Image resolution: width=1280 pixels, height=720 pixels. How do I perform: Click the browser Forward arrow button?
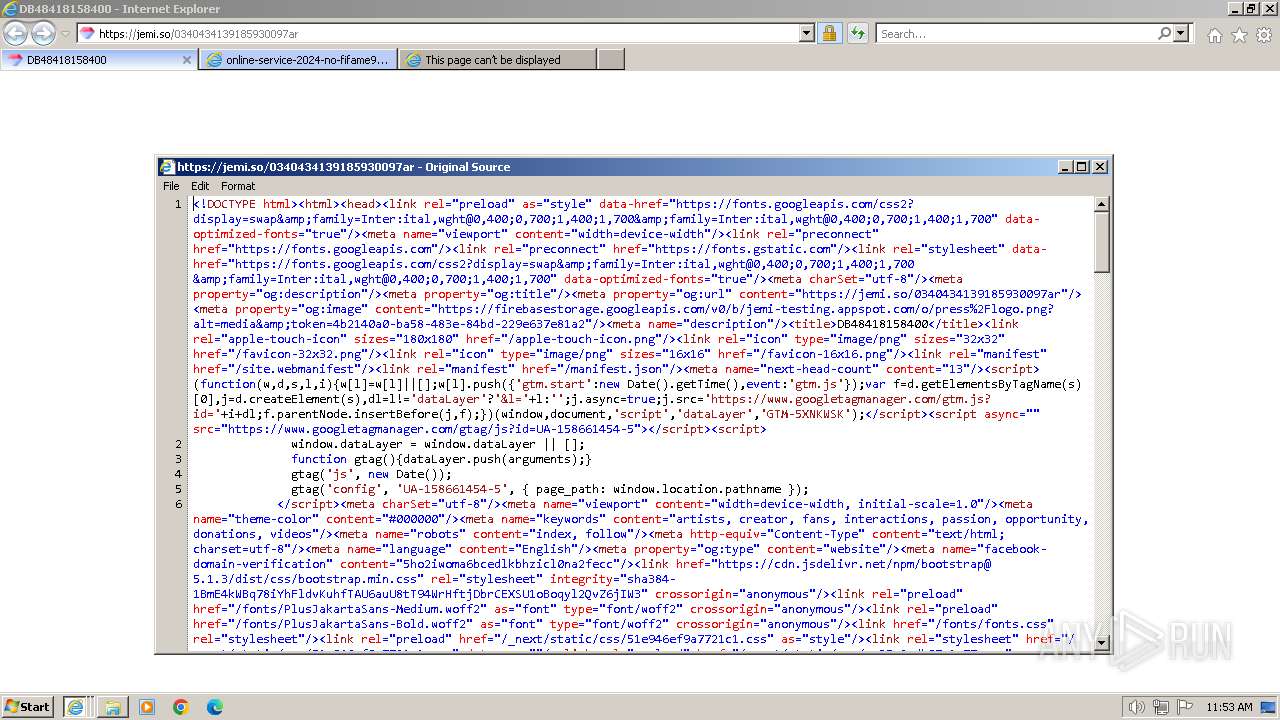coord(43,33)
